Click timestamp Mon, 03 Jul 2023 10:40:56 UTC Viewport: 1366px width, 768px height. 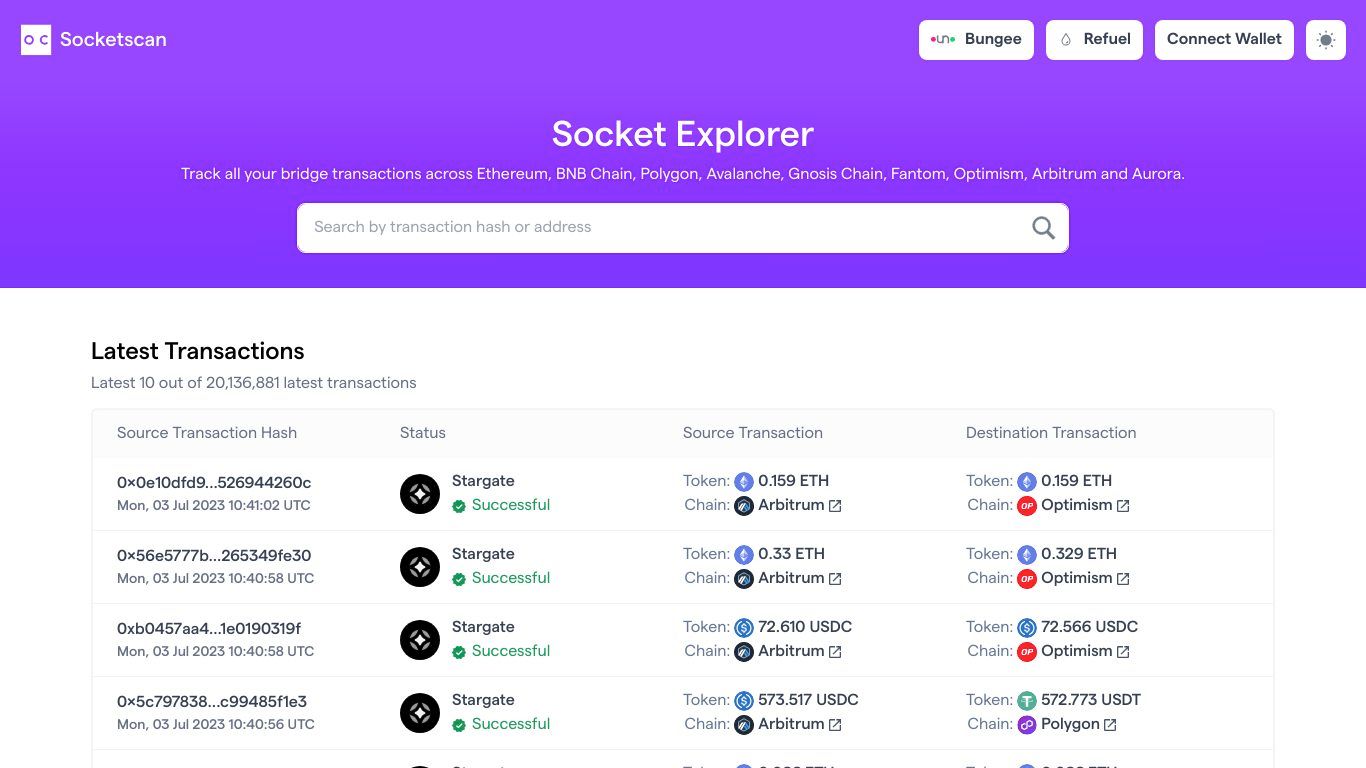(216, 724)
